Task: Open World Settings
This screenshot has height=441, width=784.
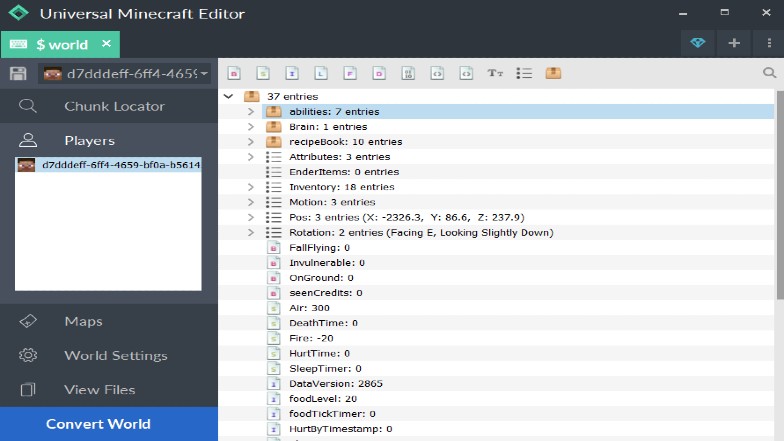Action: (x=108, y=355)
